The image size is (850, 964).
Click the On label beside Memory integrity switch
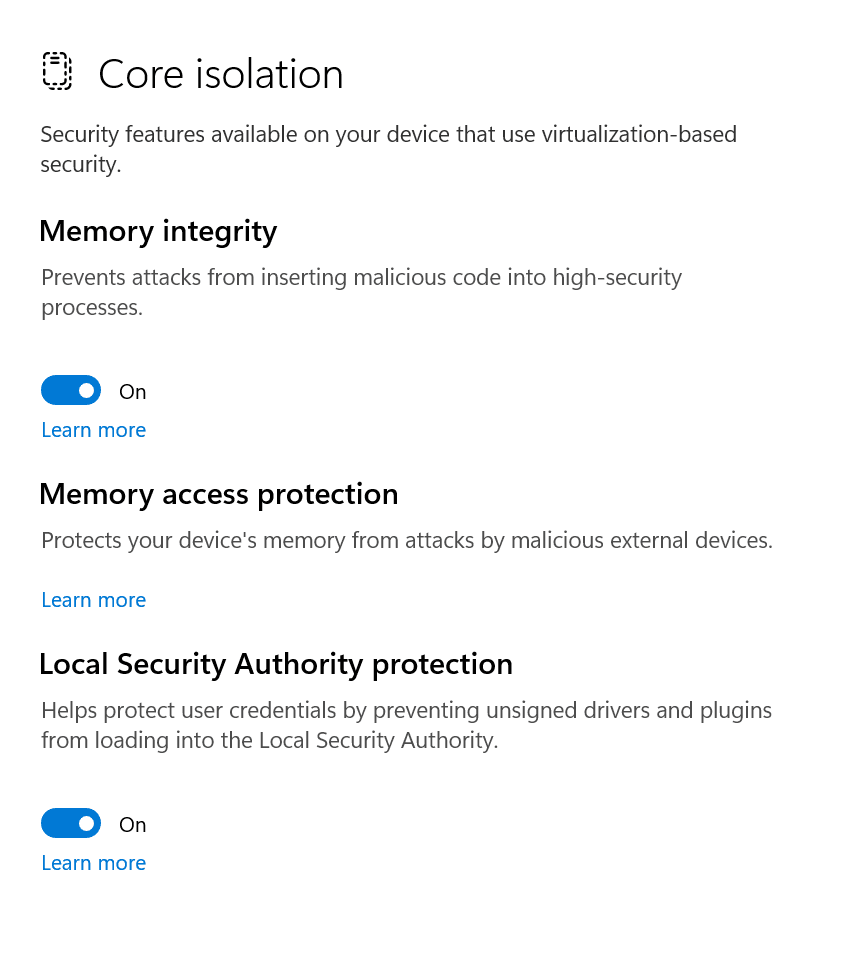[133, 392]
